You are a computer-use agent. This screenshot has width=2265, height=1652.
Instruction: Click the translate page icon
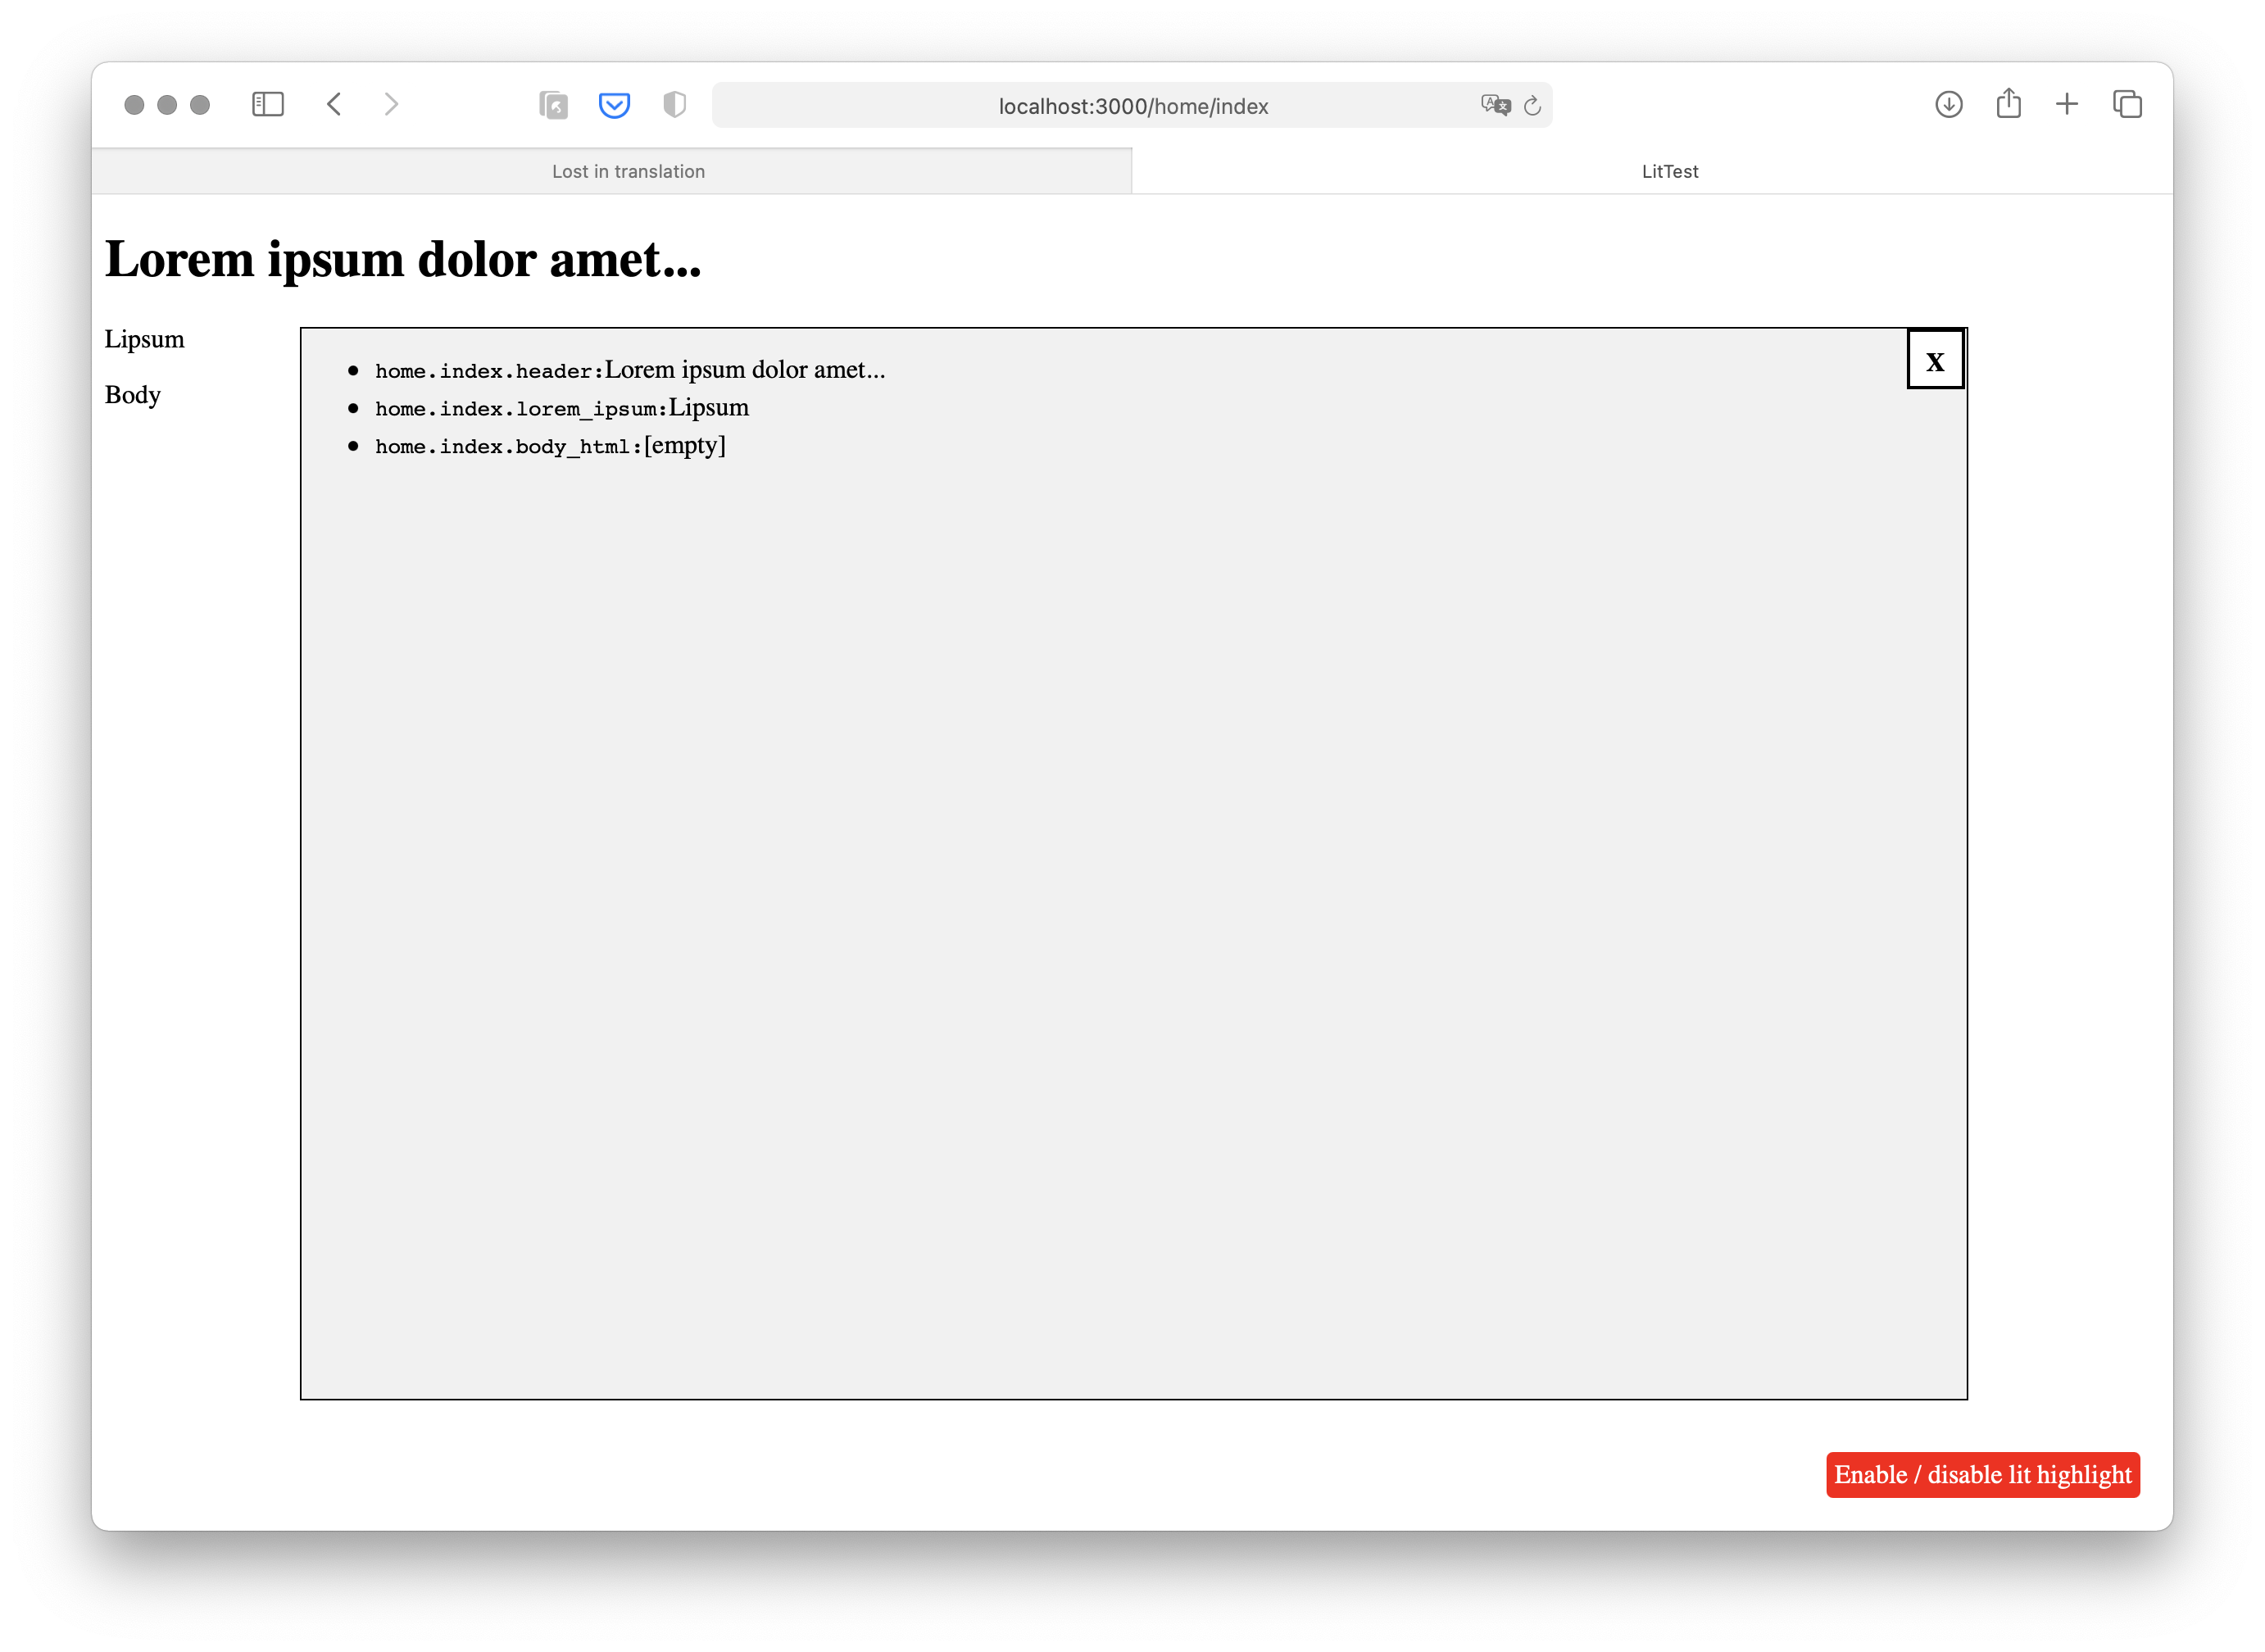point(1494,105)
